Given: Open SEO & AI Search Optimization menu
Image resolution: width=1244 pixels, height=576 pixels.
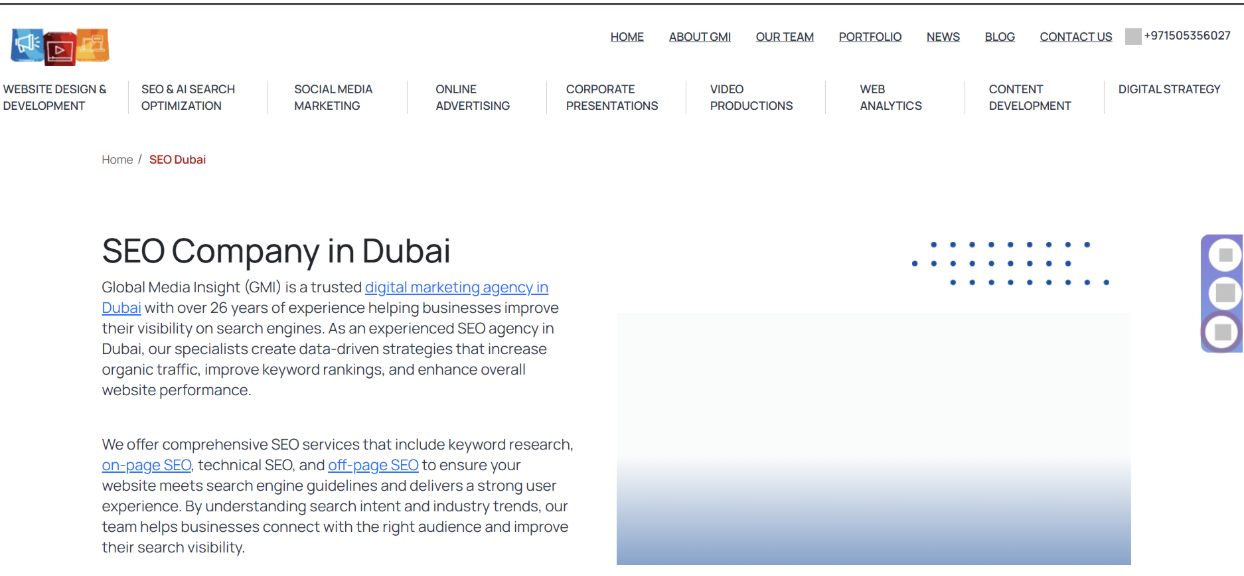Looking at the screenshot, I should coord(188,97).
